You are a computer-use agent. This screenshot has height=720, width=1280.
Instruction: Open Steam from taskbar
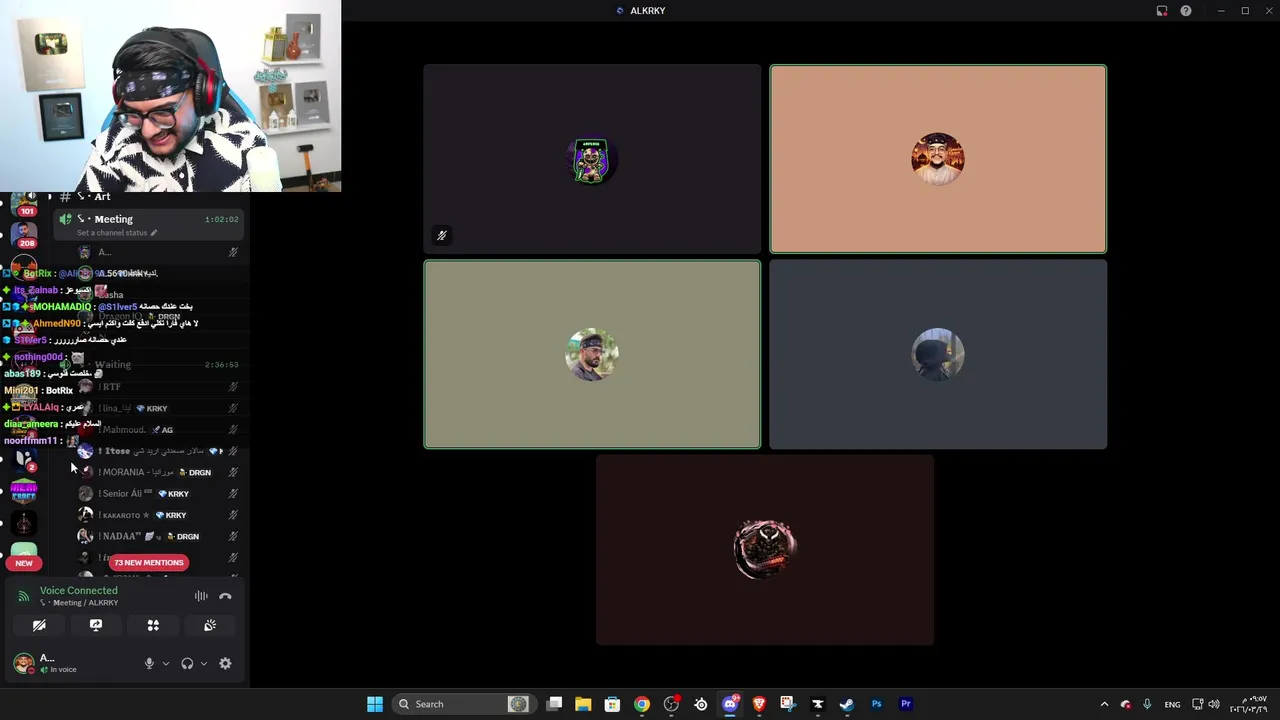tap(847, 704)
